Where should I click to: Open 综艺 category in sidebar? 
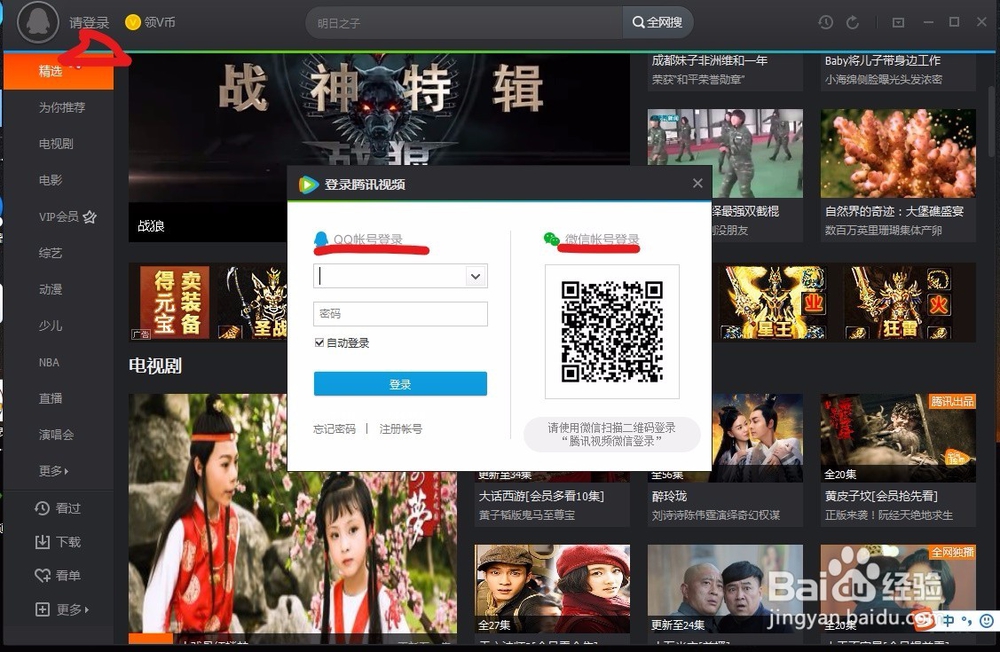50,253
